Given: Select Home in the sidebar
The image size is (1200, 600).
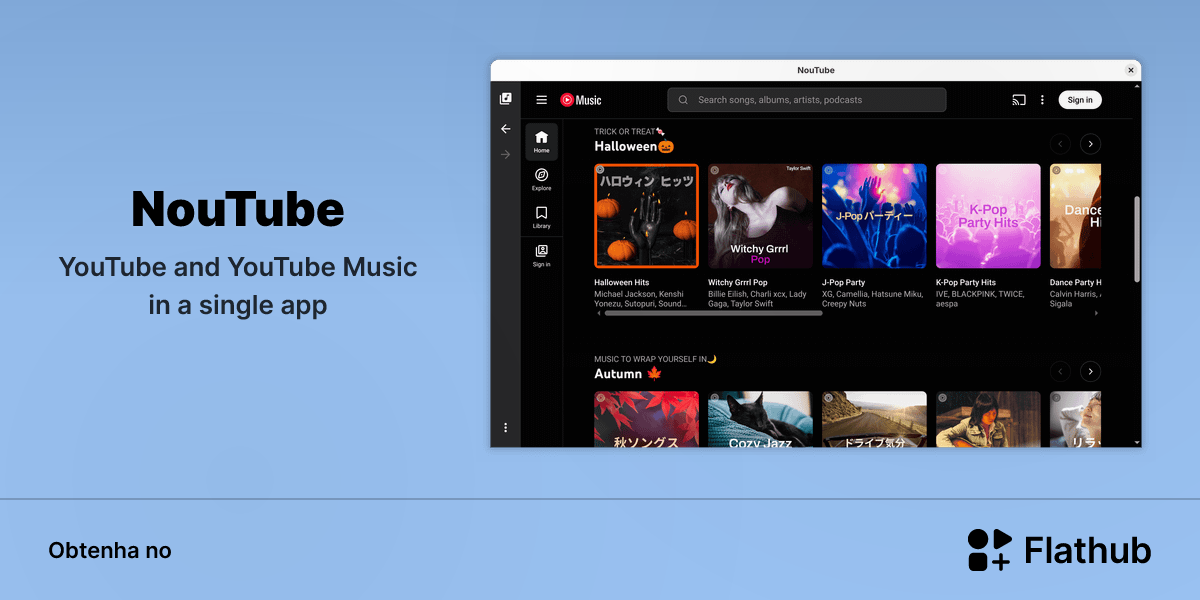Looking at the screenshot, I should click(541, 142).
